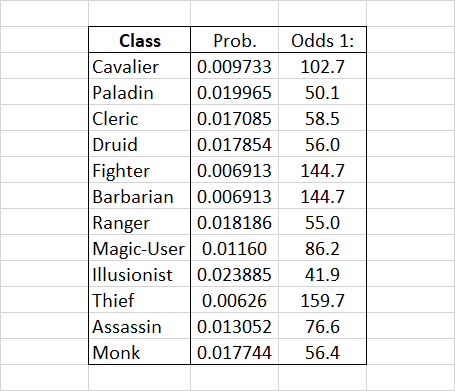Click the Fighter odds cell 144.7
Screen dimensions: 455x391
tap(322, 170)
